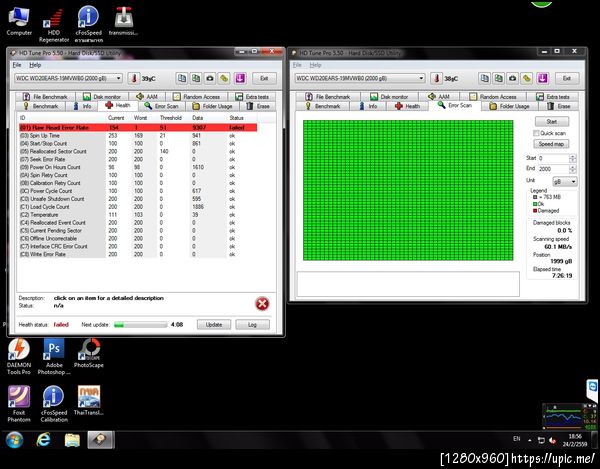Show hidden system tray icons arrow

pyautogui.click(x=530, y=440)
